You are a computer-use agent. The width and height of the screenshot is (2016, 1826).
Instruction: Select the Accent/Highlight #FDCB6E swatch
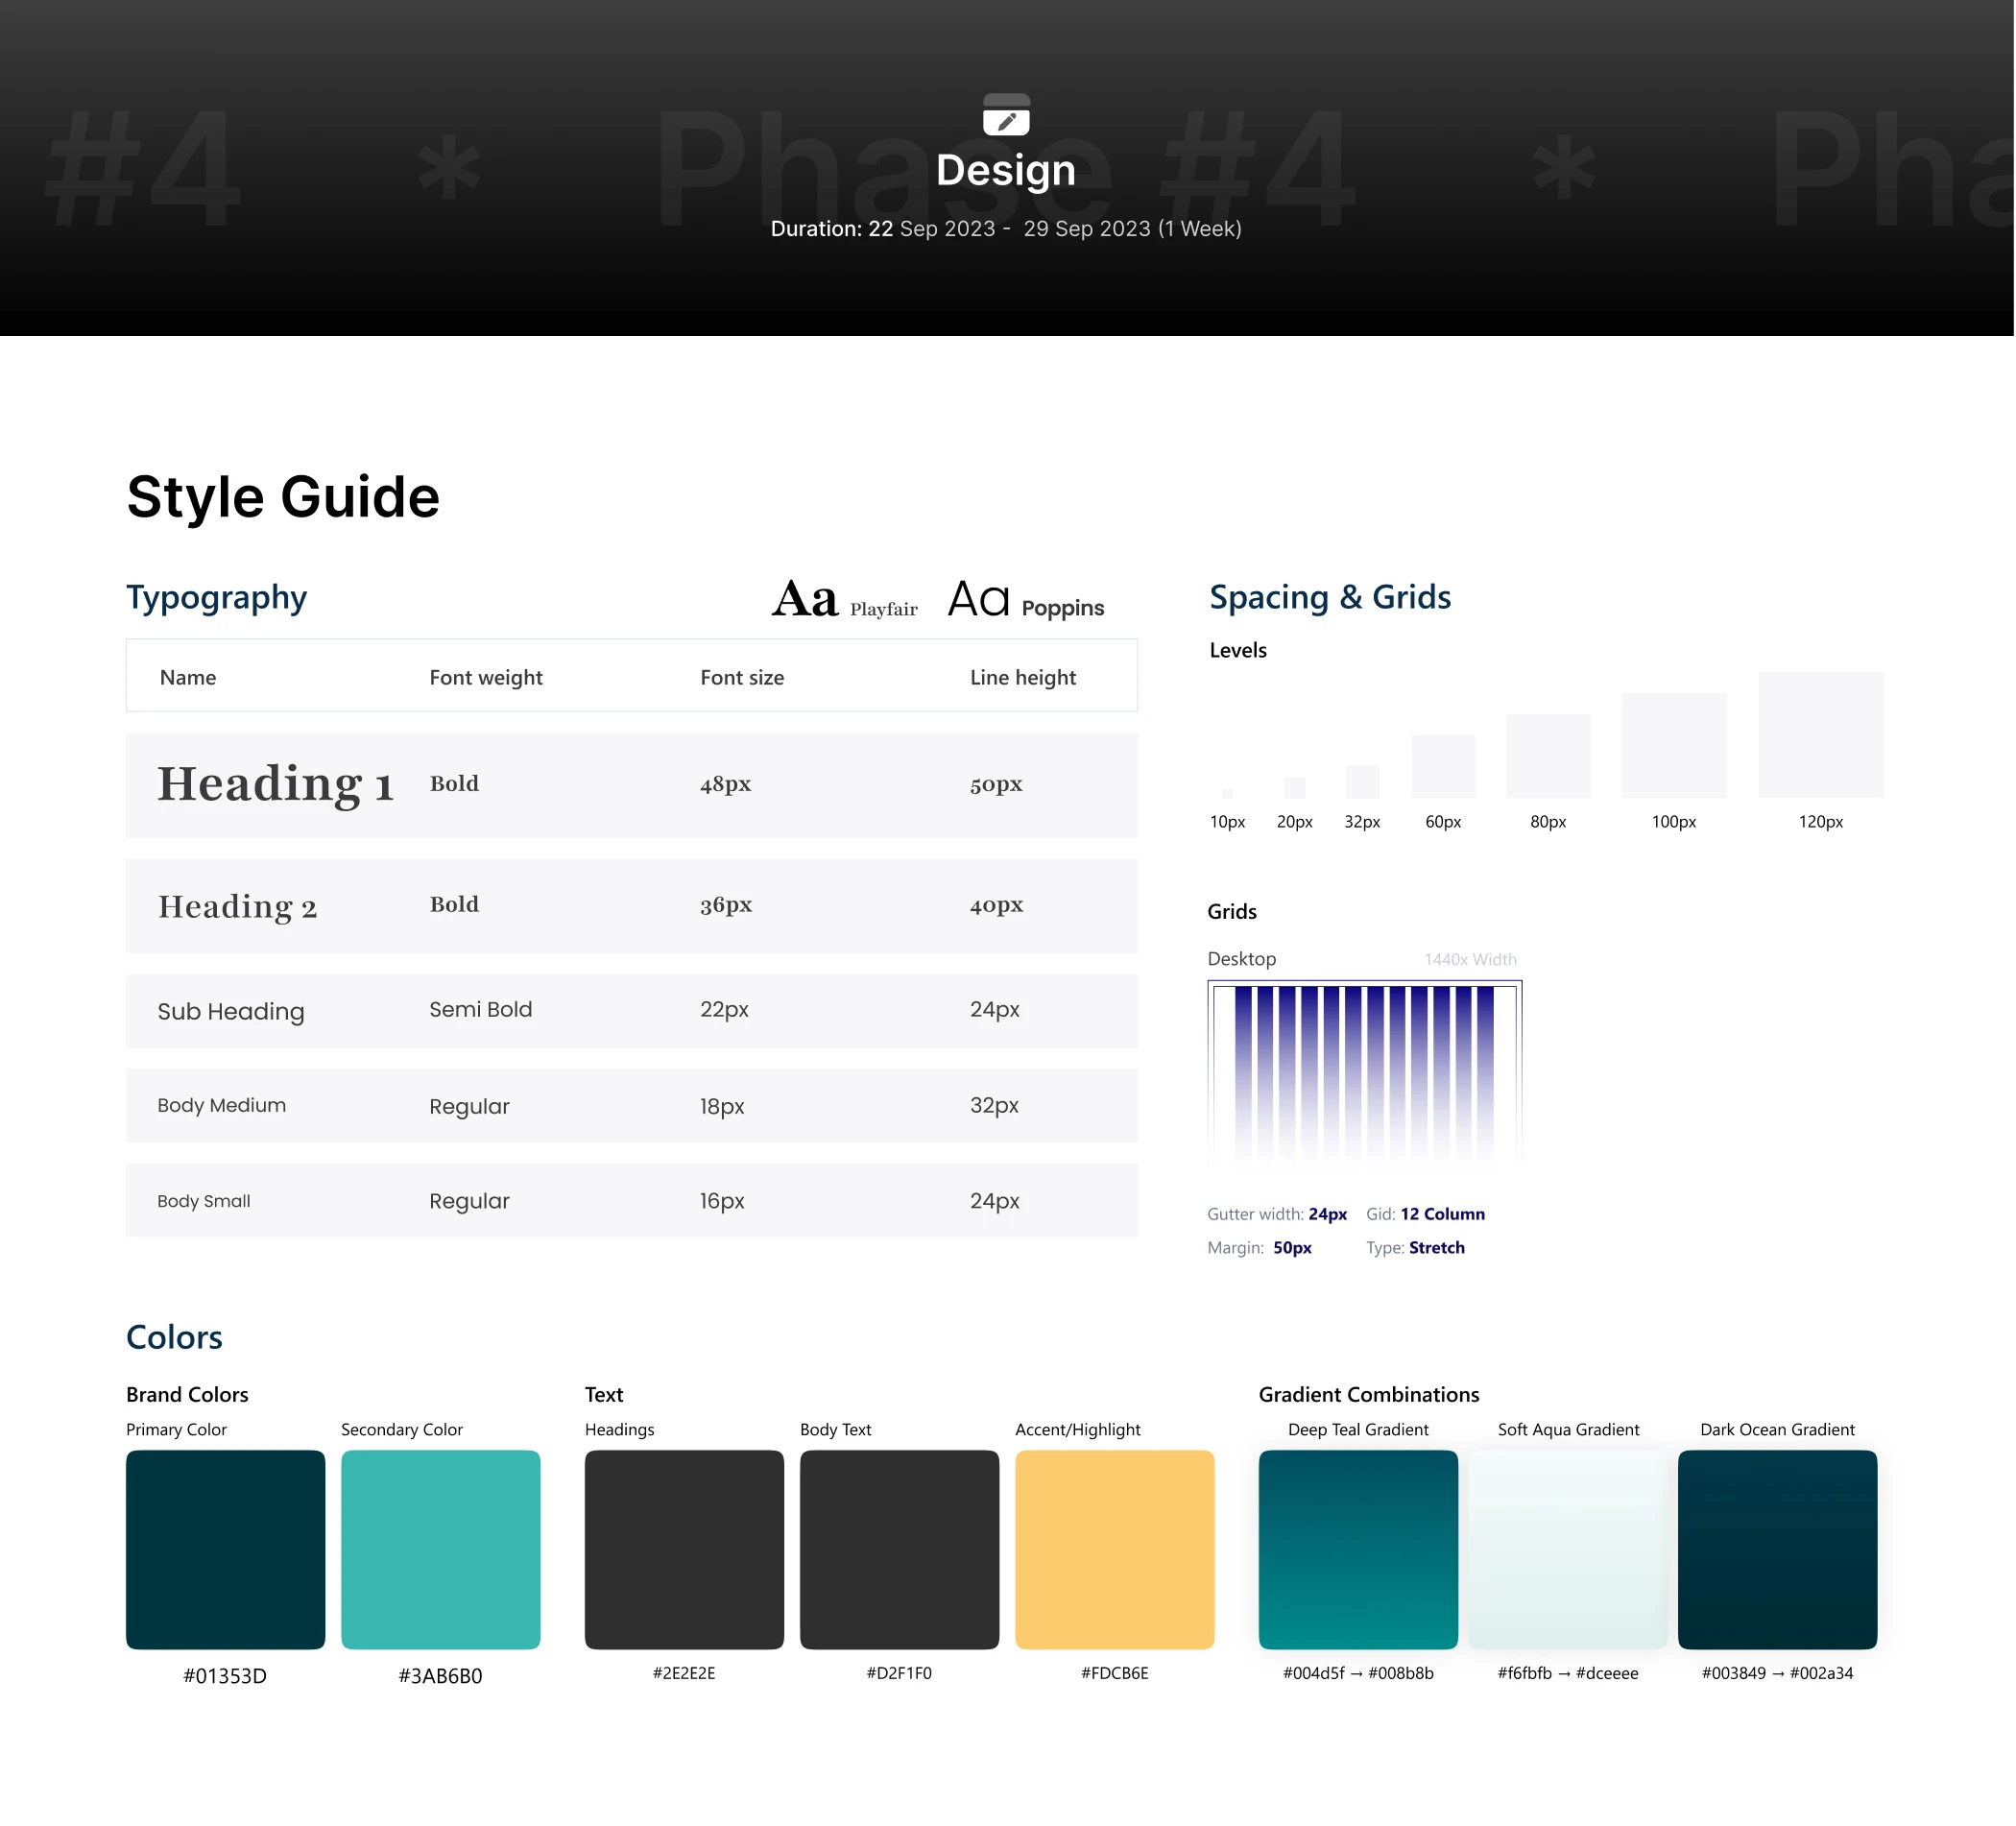[x=1114, y=1549]
